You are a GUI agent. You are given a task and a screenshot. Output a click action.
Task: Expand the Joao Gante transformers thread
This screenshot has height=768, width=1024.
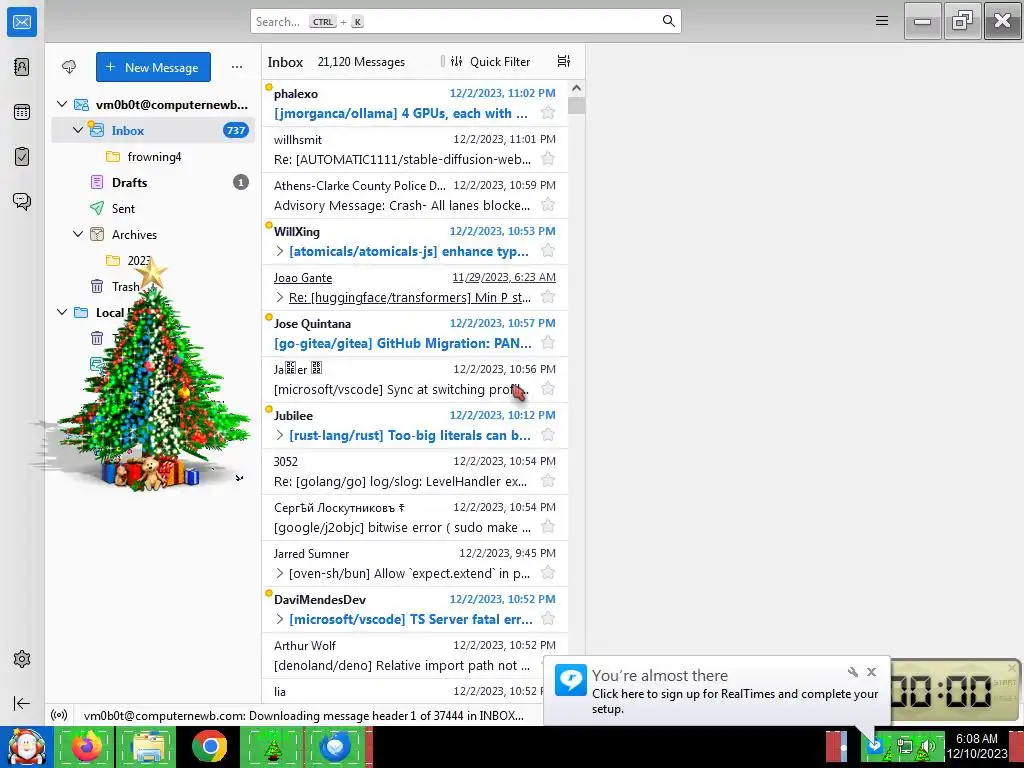tap(280, 297)
